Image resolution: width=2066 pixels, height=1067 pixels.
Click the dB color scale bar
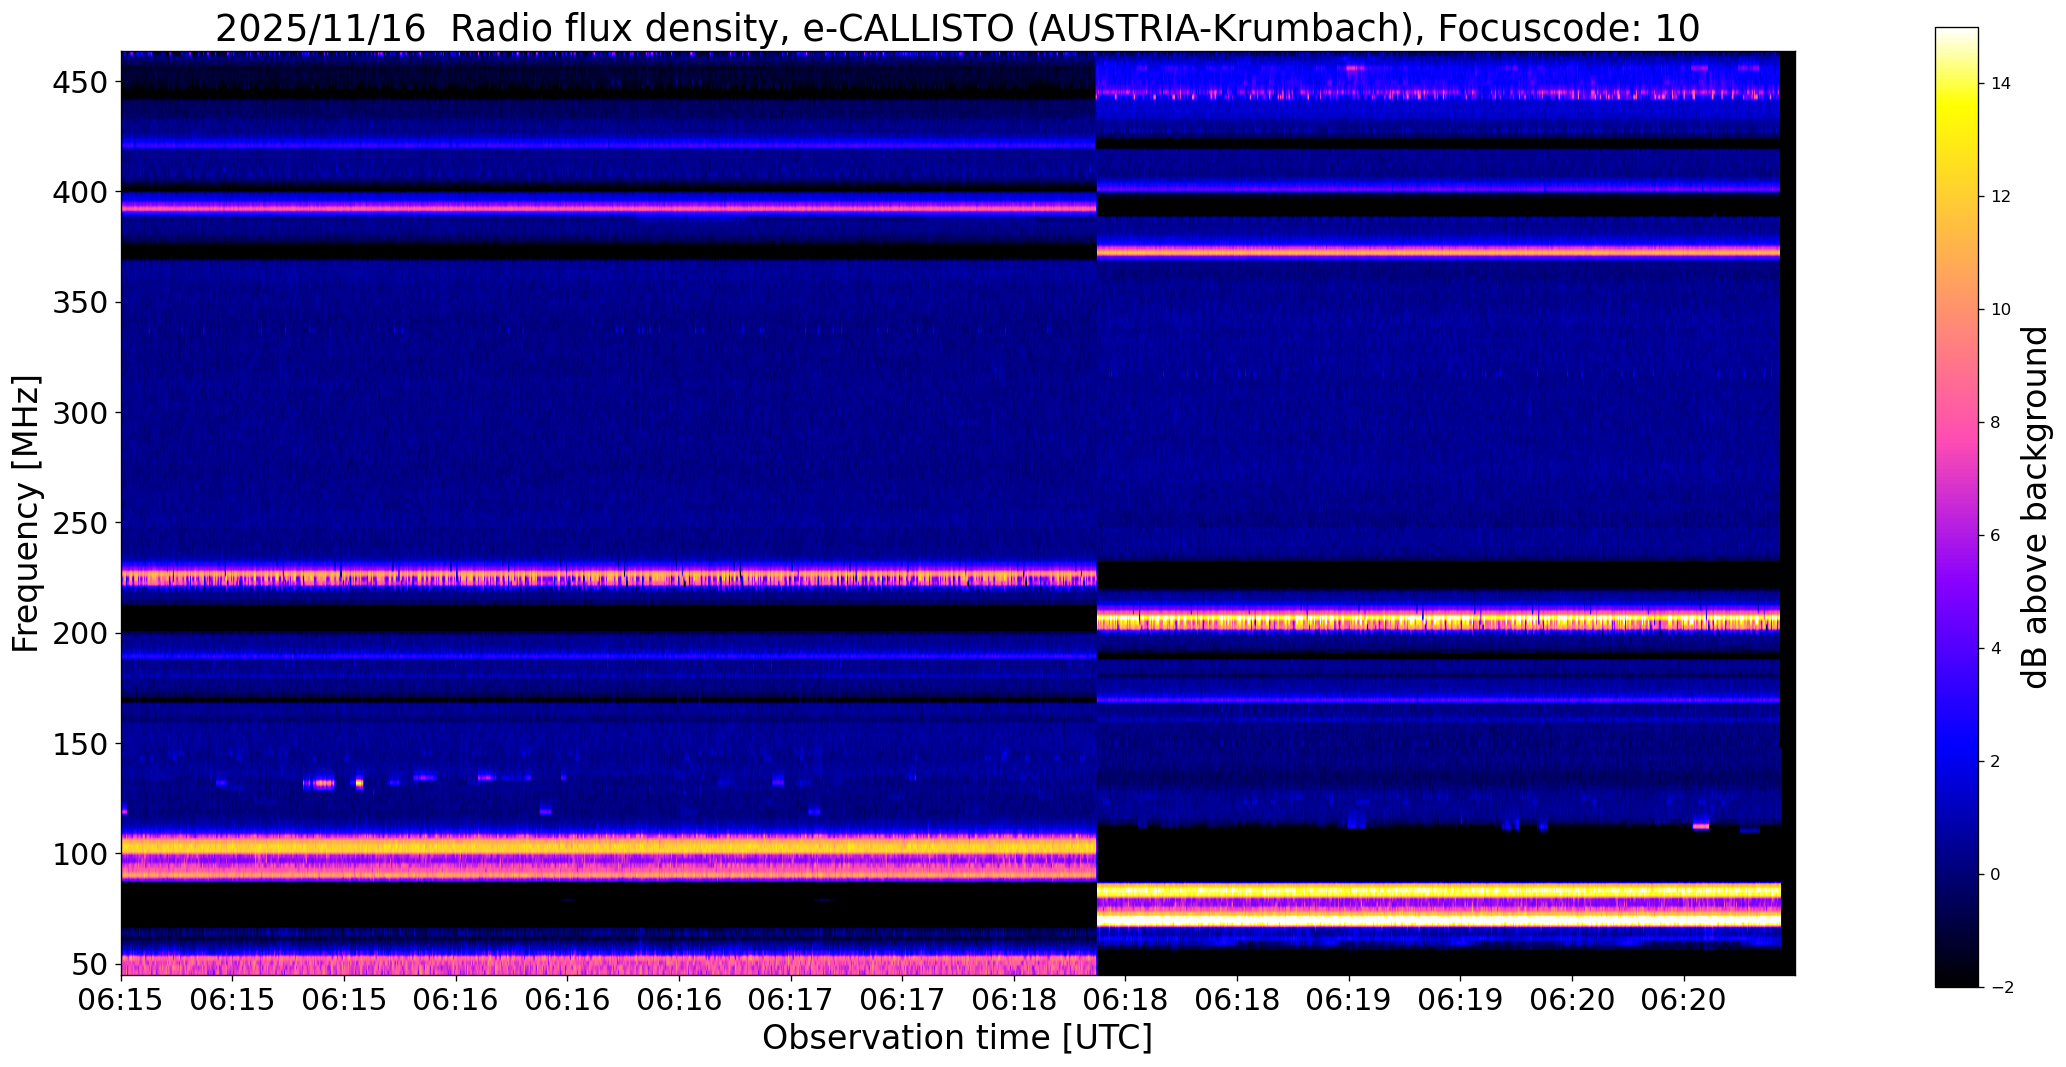pos(1957,507)
